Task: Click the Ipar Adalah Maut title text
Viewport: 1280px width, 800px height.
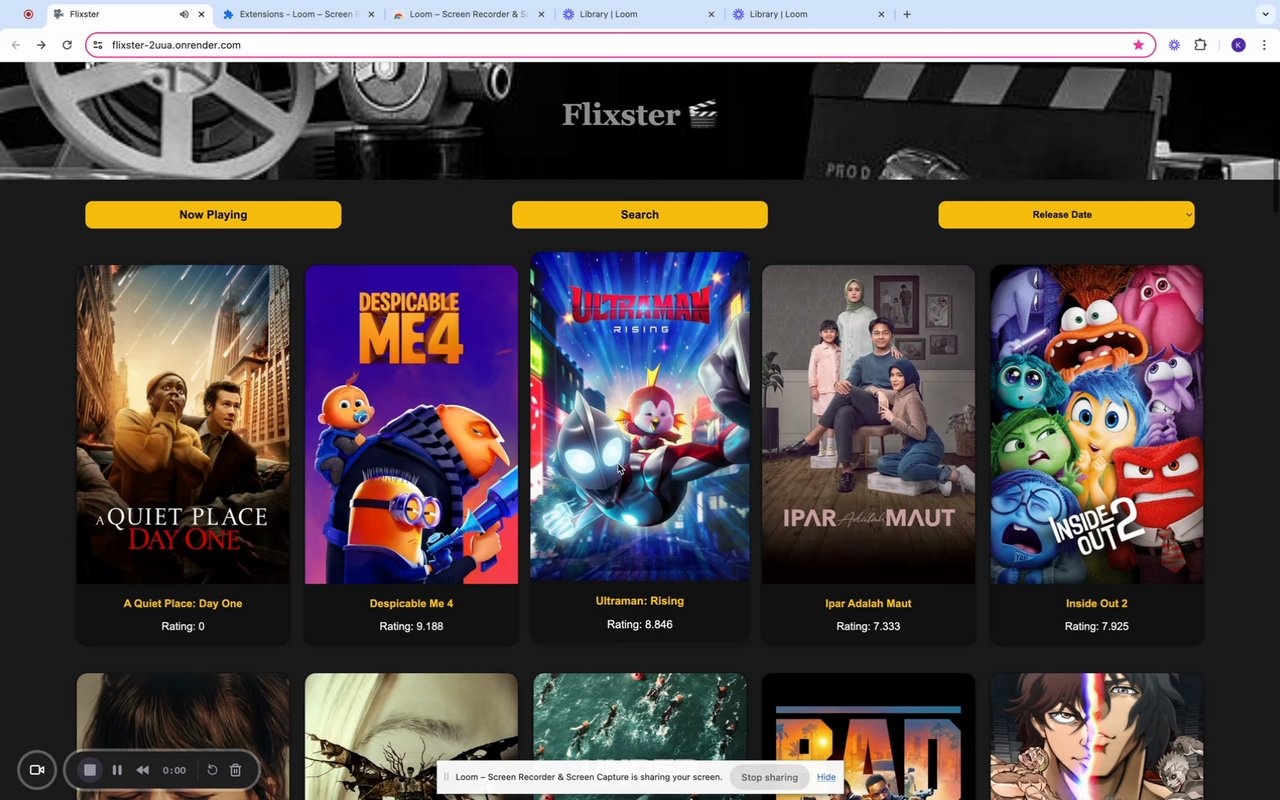Action: tap(868, 604)
